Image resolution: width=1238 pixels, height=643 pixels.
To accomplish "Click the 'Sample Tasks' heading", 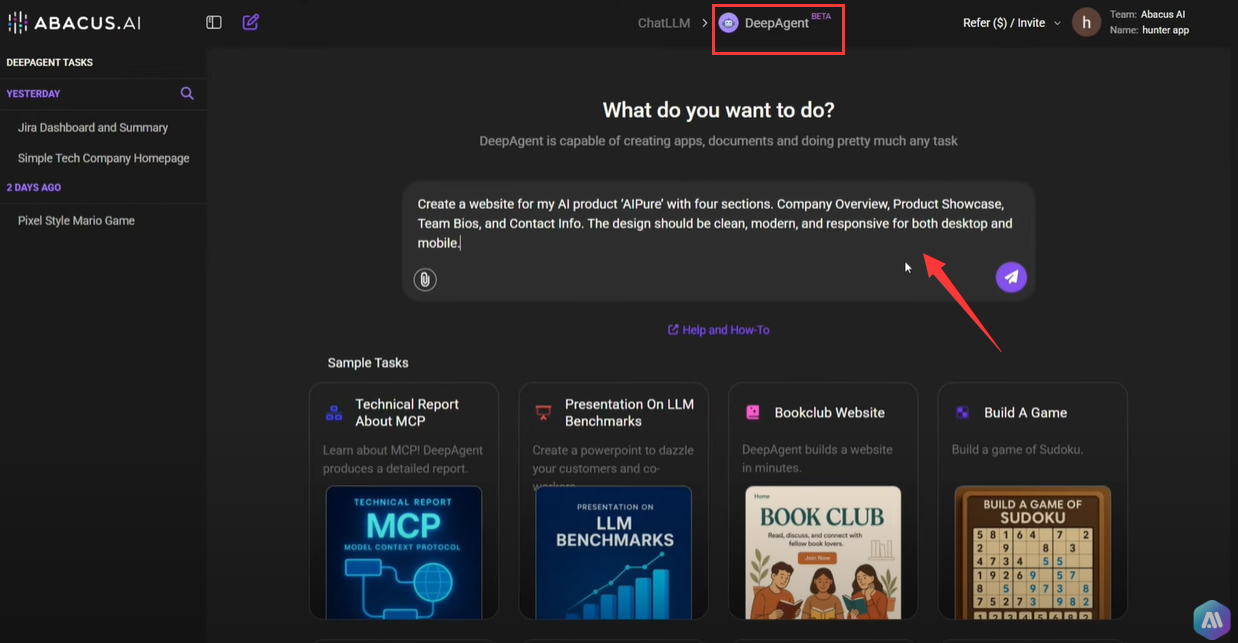I will (x=368, y=362).
